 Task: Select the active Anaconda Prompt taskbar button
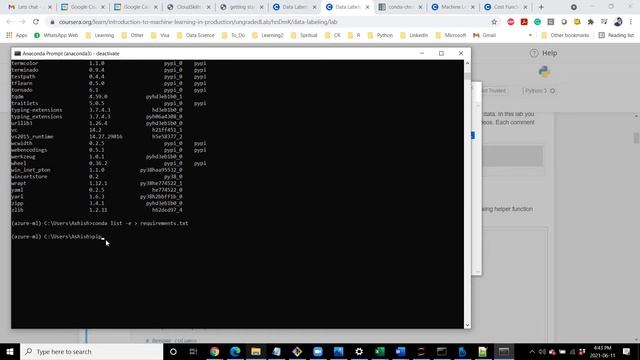504,351
